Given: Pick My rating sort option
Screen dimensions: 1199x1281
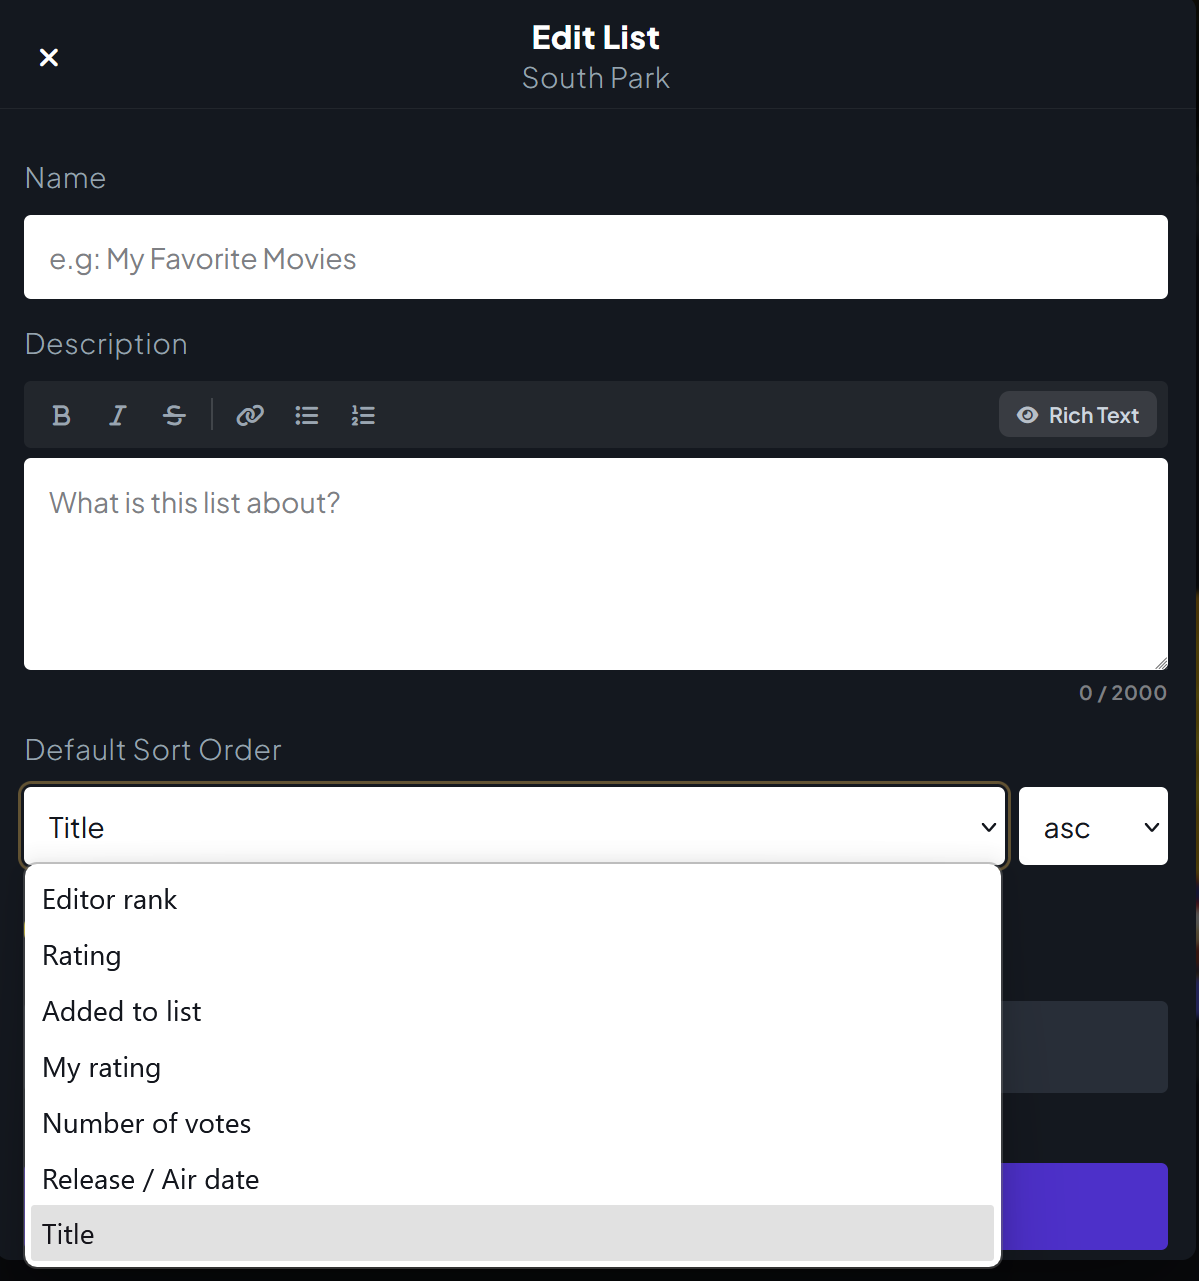Looking at the screenshot, I should (x=512, y=1067).
